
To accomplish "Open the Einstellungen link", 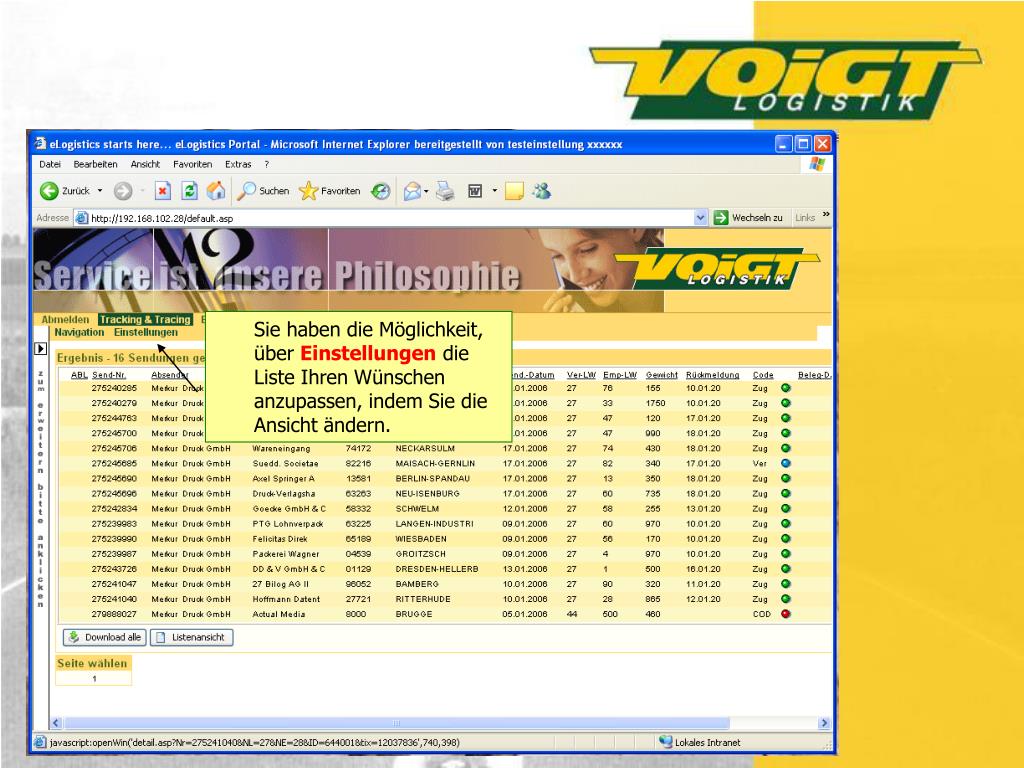I will pos(146,332).
